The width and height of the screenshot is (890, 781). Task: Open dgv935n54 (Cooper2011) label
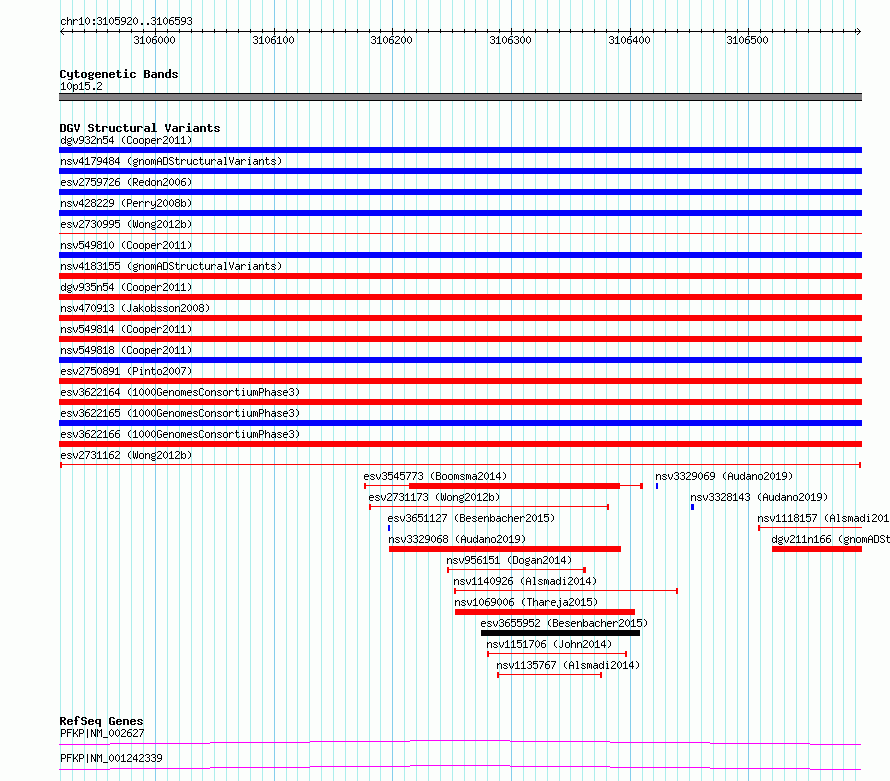(x=126, y=287)
